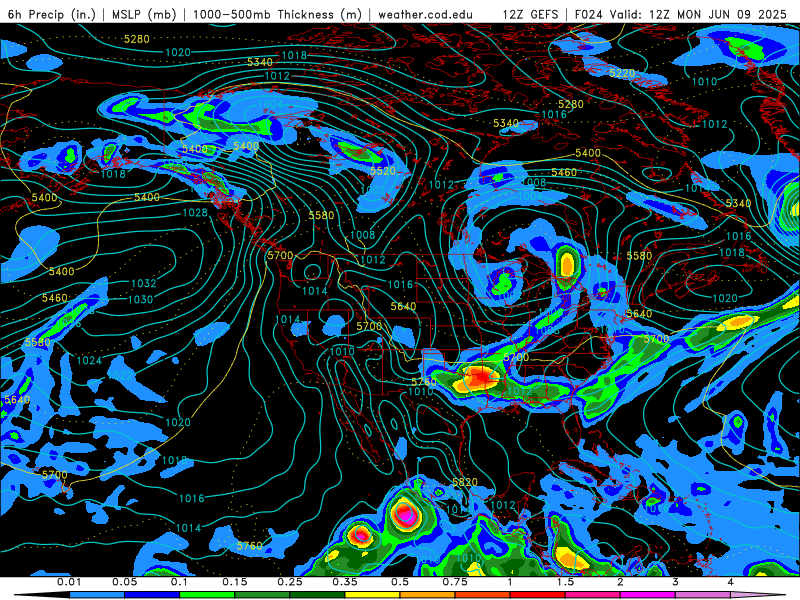
Task: Click the "1000-500mb Thickness (m)" header label
Action: point(277,14)
